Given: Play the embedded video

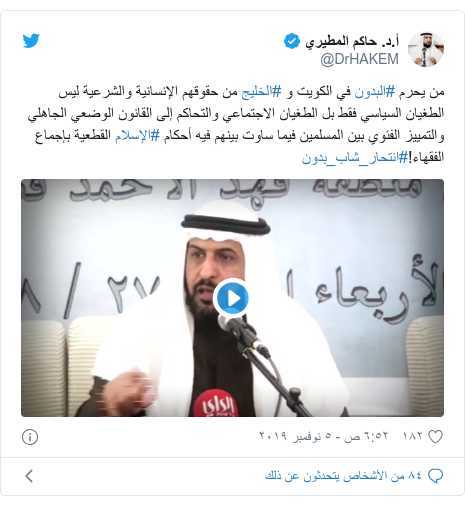Looking at the screenshot, I should pos(232,298).
